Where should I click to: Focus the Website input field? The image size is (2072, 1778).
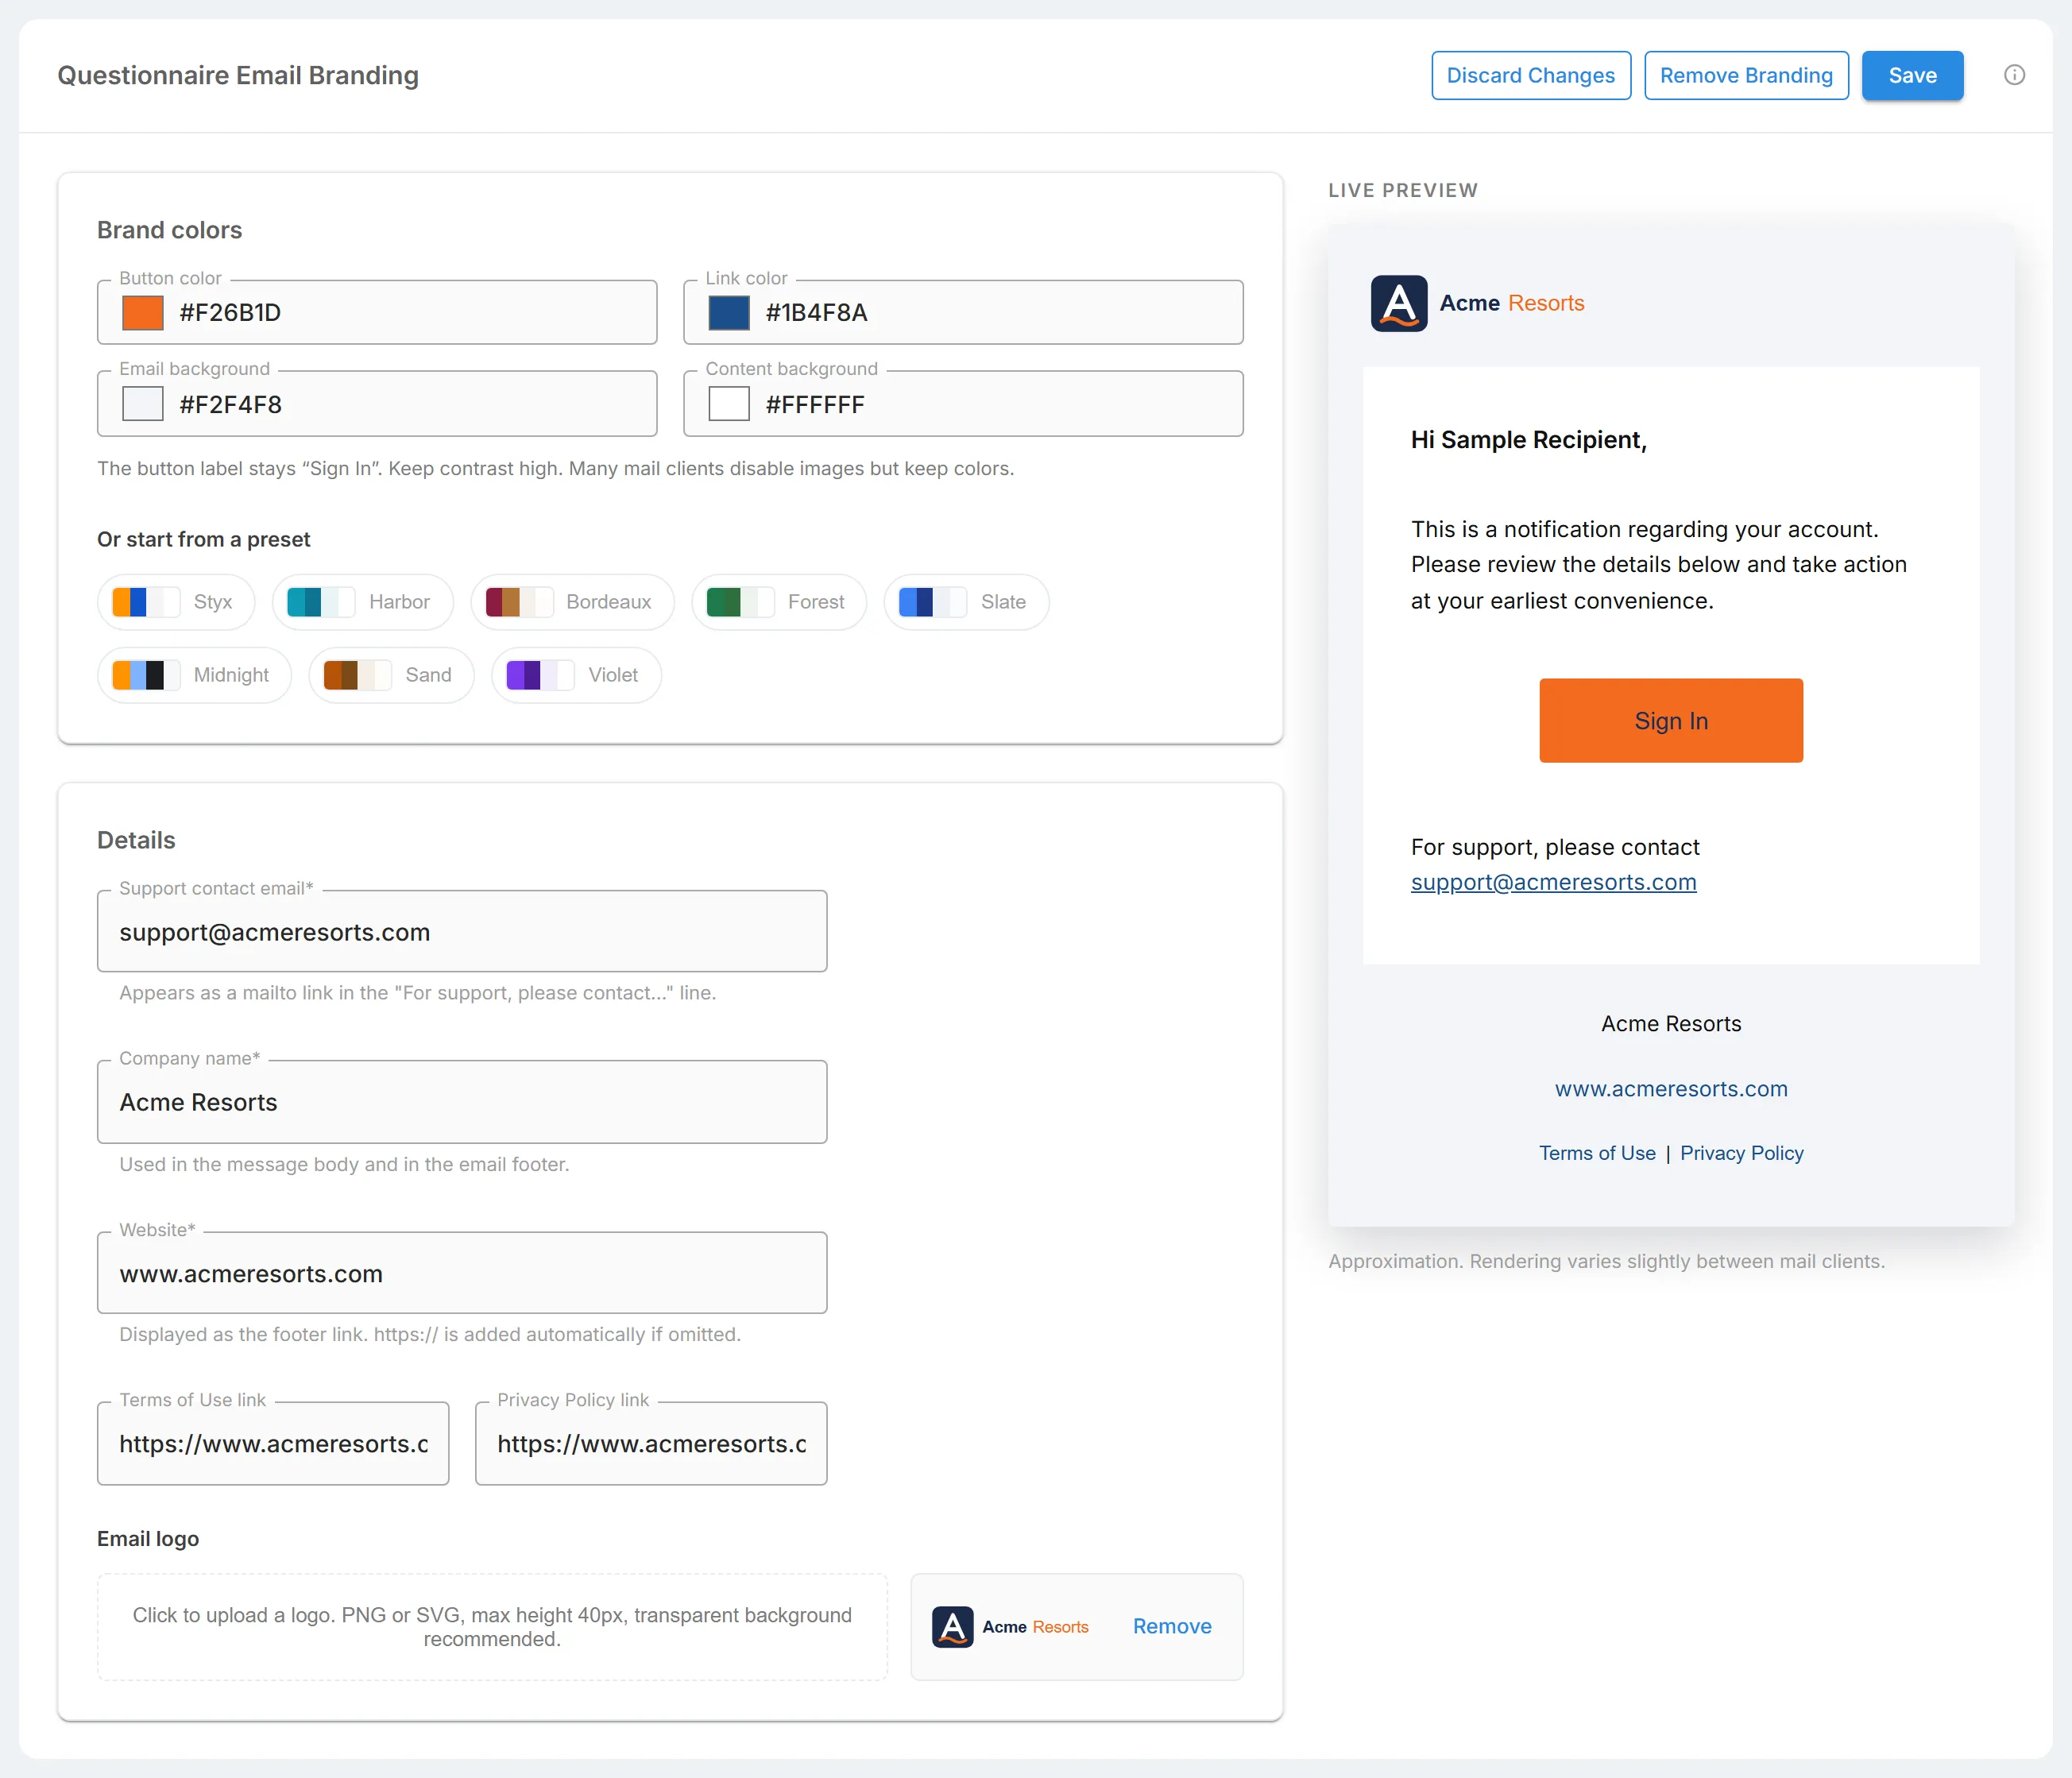pos(462,1273)
